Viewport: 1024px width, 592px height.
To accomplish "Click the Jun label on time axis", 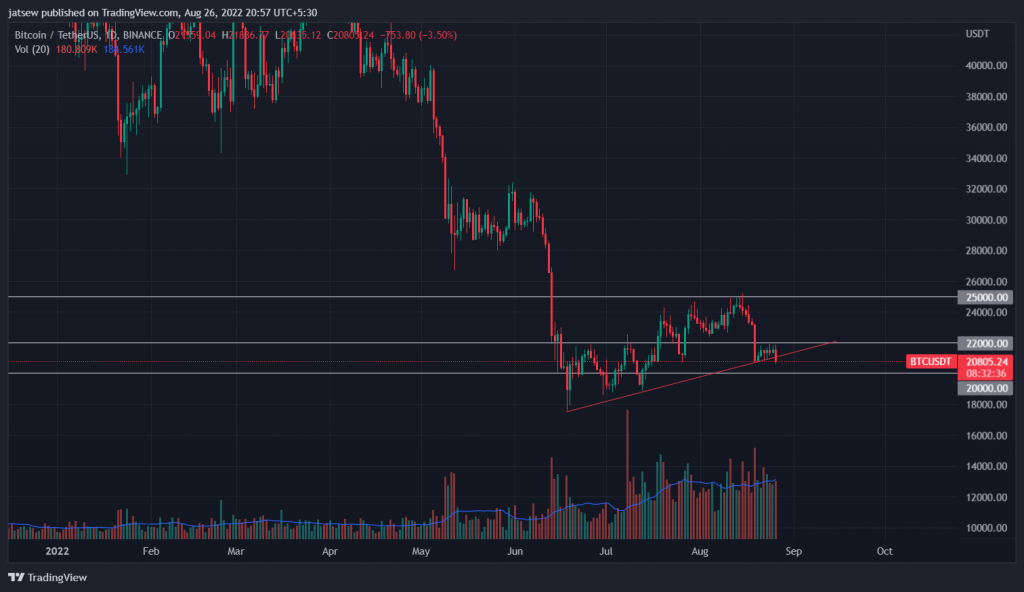I will [x=515, y=550].
